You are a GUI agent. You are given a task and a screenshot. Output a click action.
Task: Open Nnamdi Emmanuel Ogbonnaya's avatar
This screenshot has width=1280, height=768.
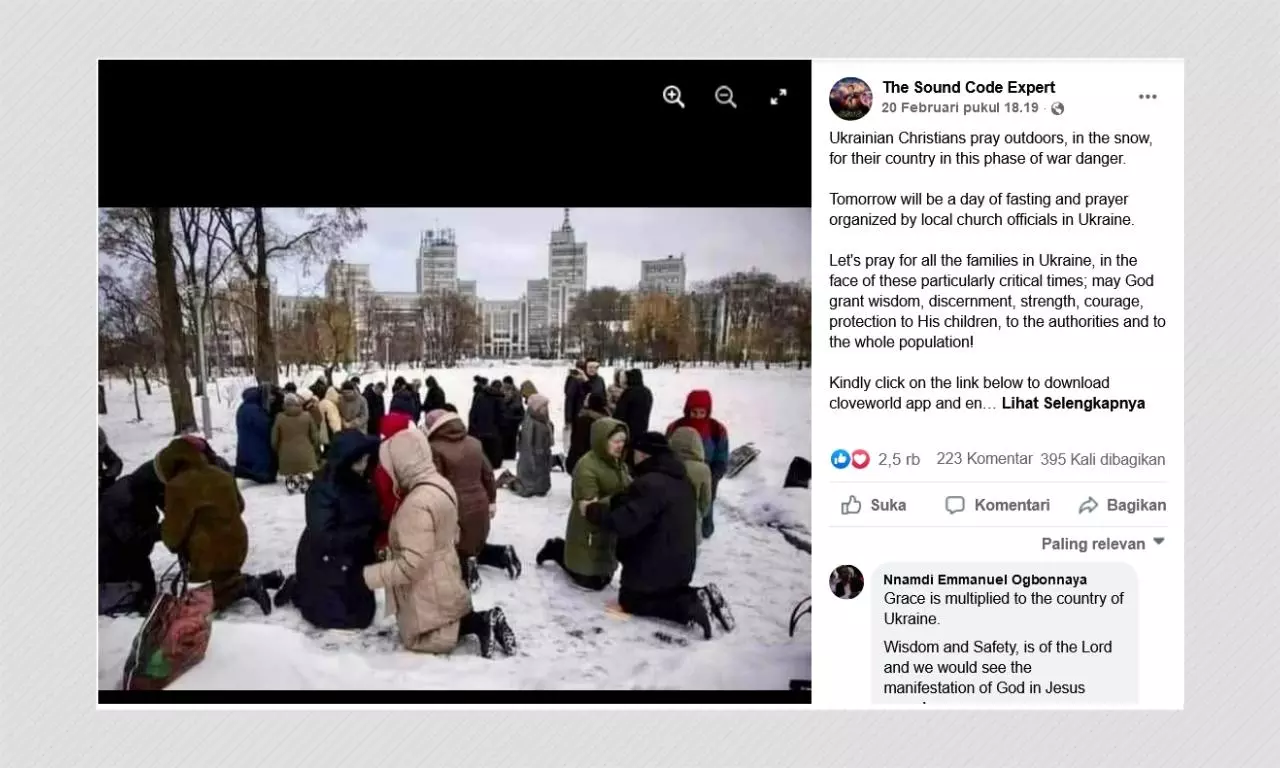click(847, 582)
